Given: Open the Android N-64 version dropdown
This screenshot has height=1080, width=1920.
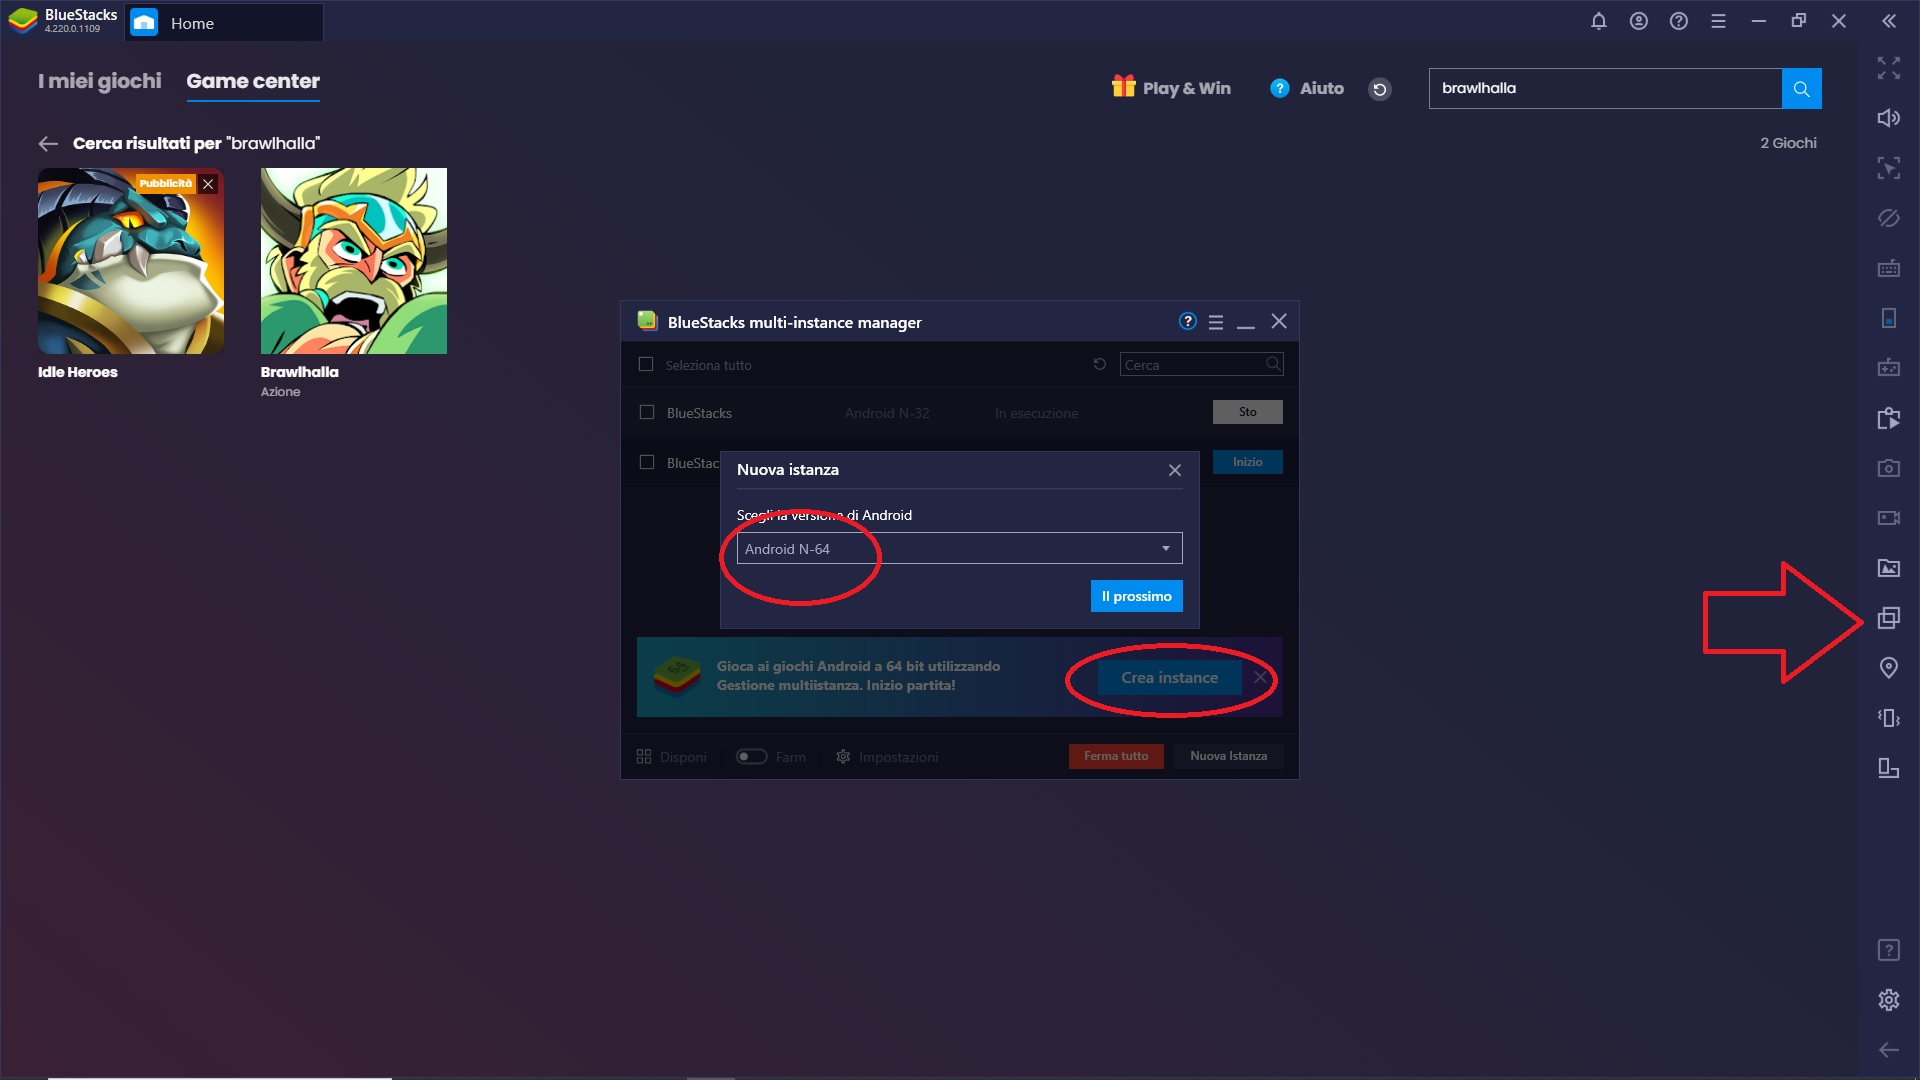Looking at the screenshot, I should pos(959,548).
